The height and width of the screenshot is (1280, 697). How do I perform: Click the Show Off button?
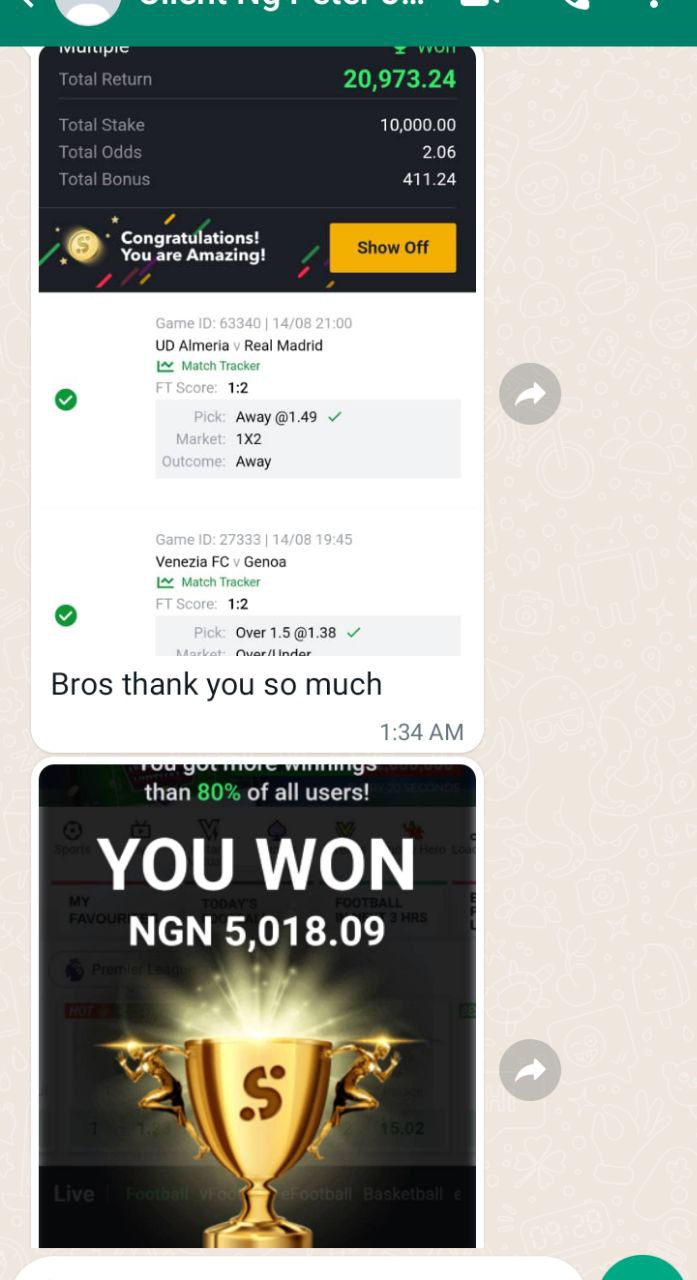click(x=393, y=248)
